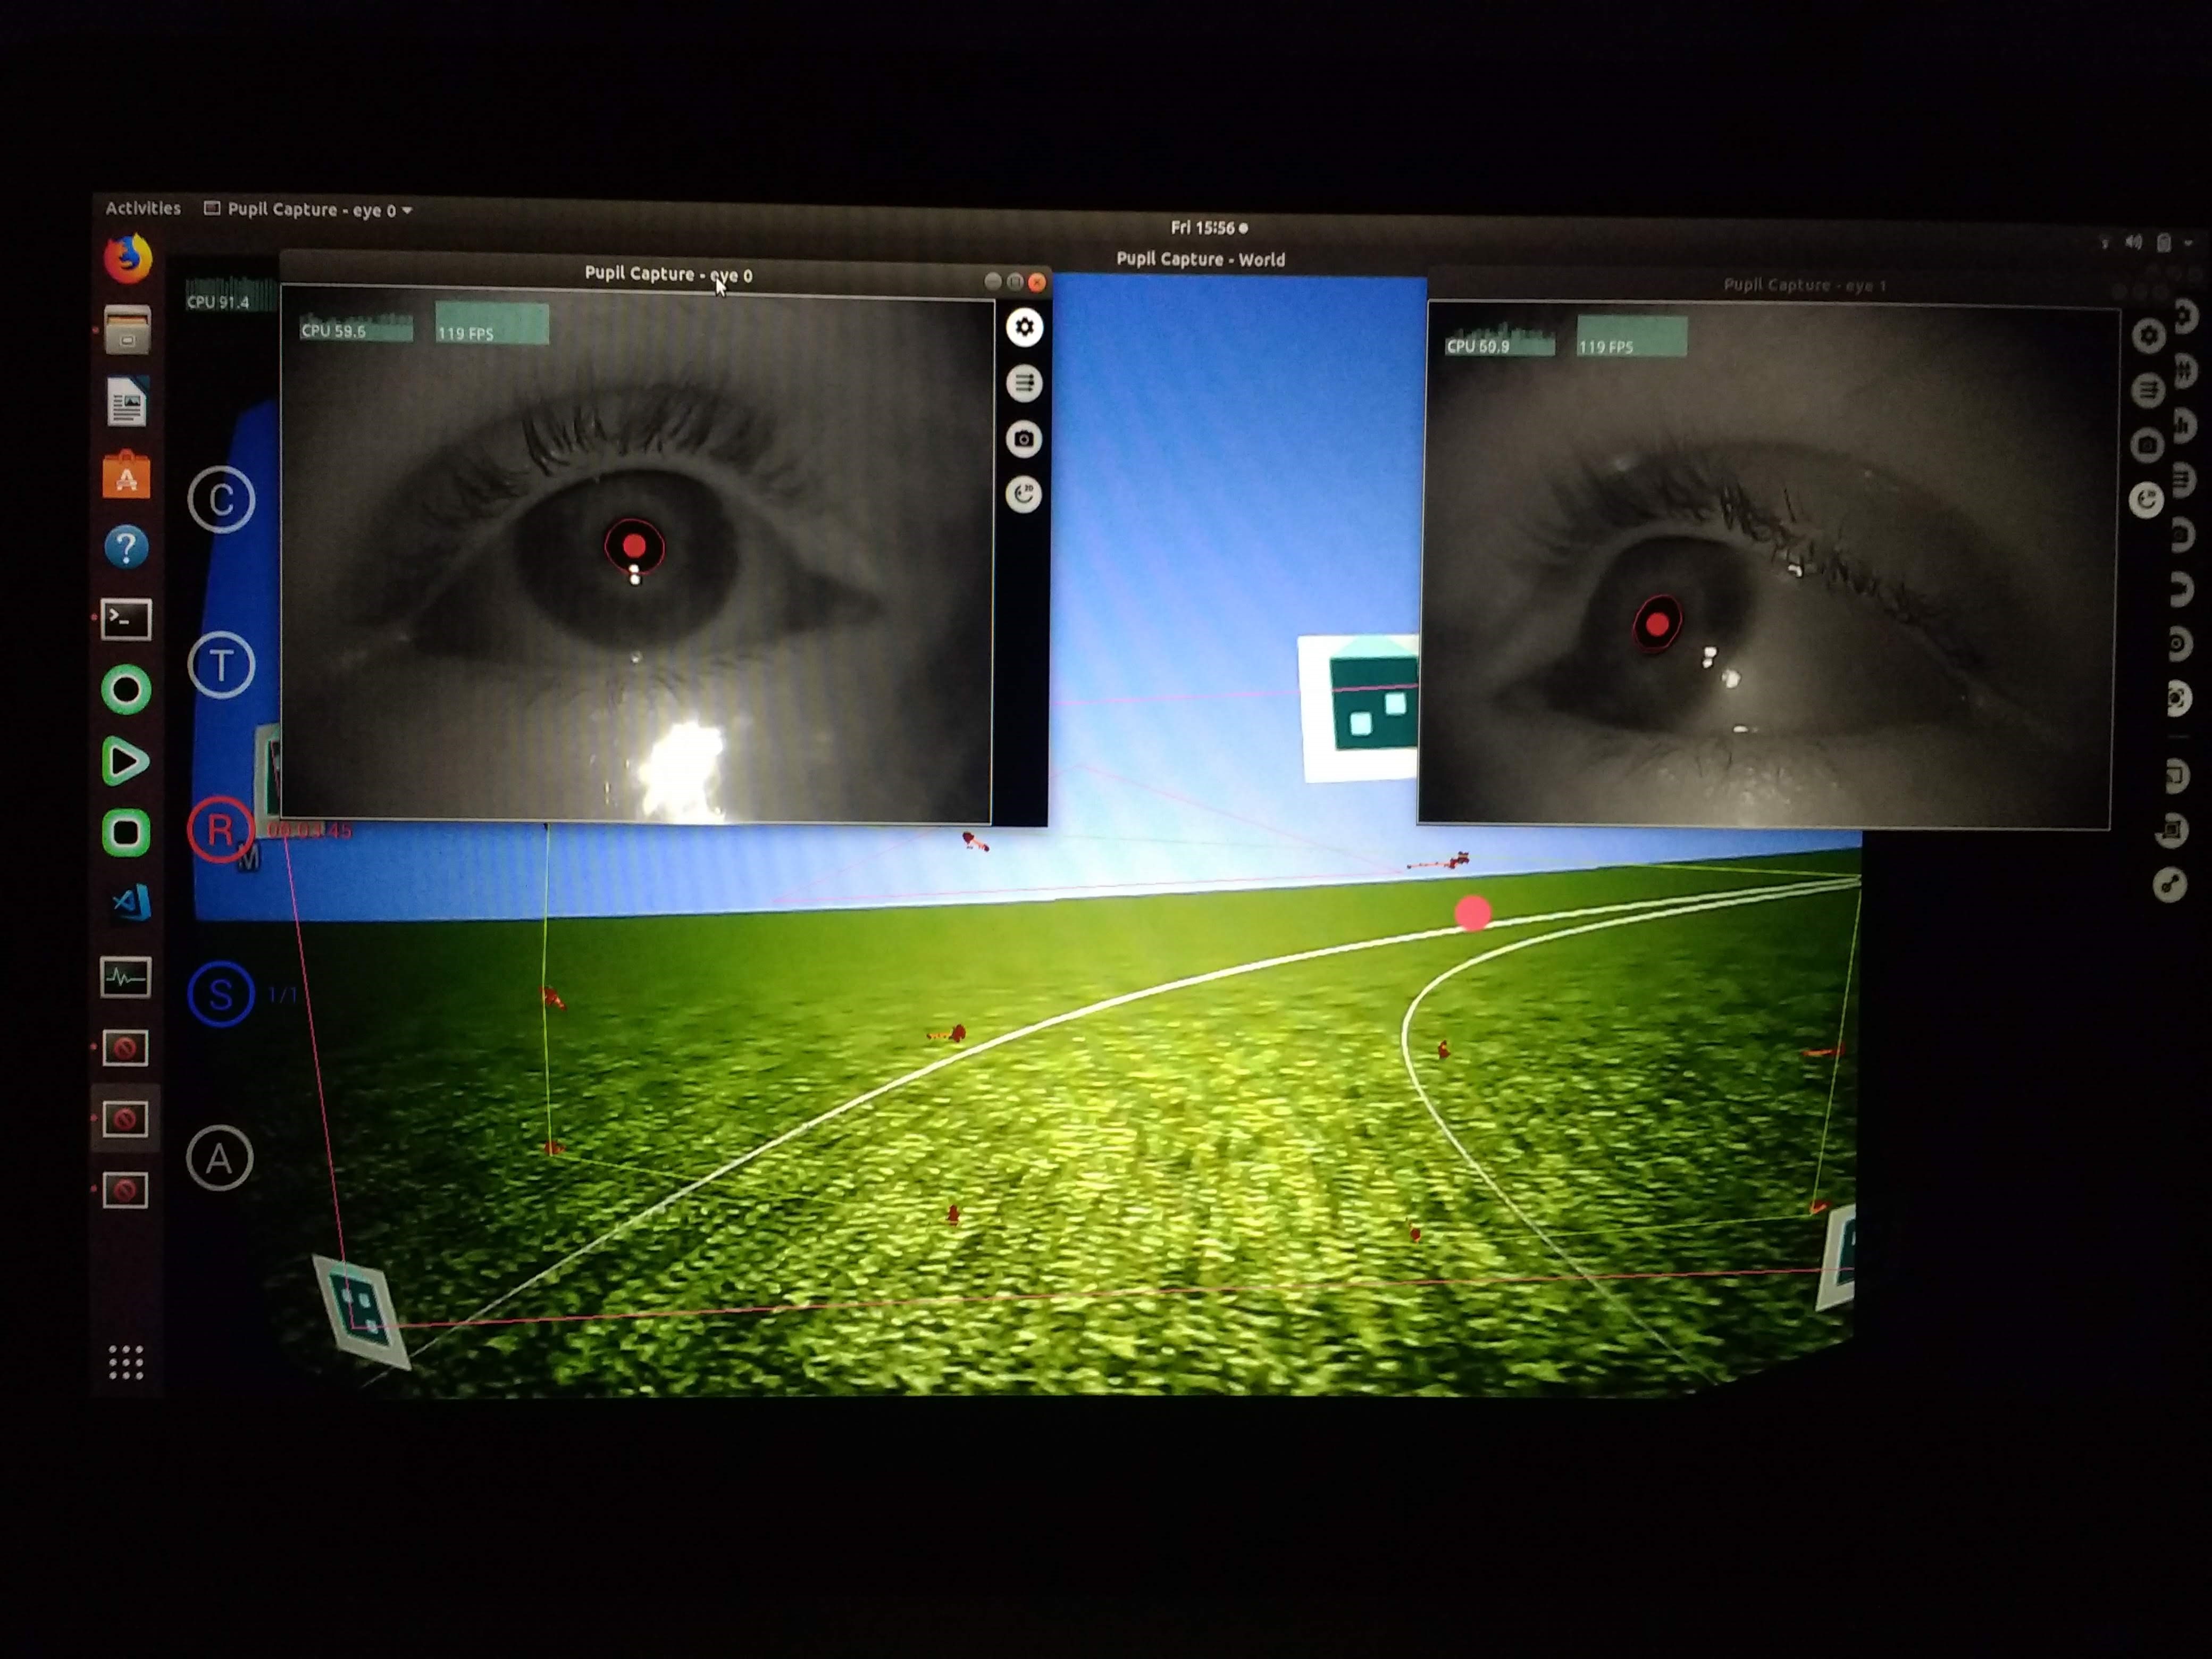
Task: Open the plugin list icon in eye 0 window
Action: (1023, 383)
